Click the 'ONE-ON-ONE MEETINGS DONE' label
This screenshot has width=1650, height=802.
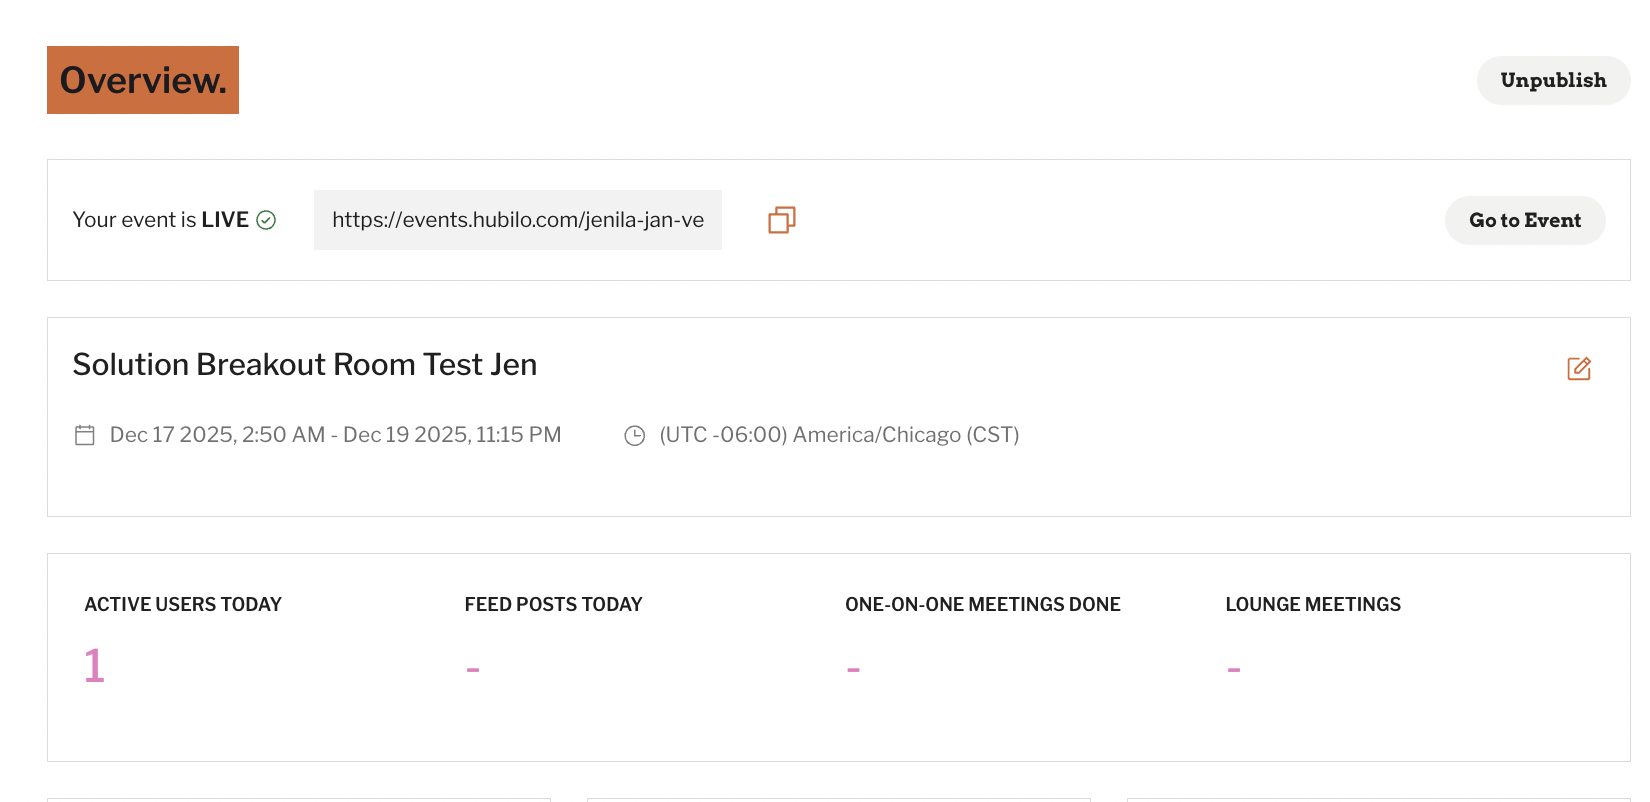pos(983,604)
